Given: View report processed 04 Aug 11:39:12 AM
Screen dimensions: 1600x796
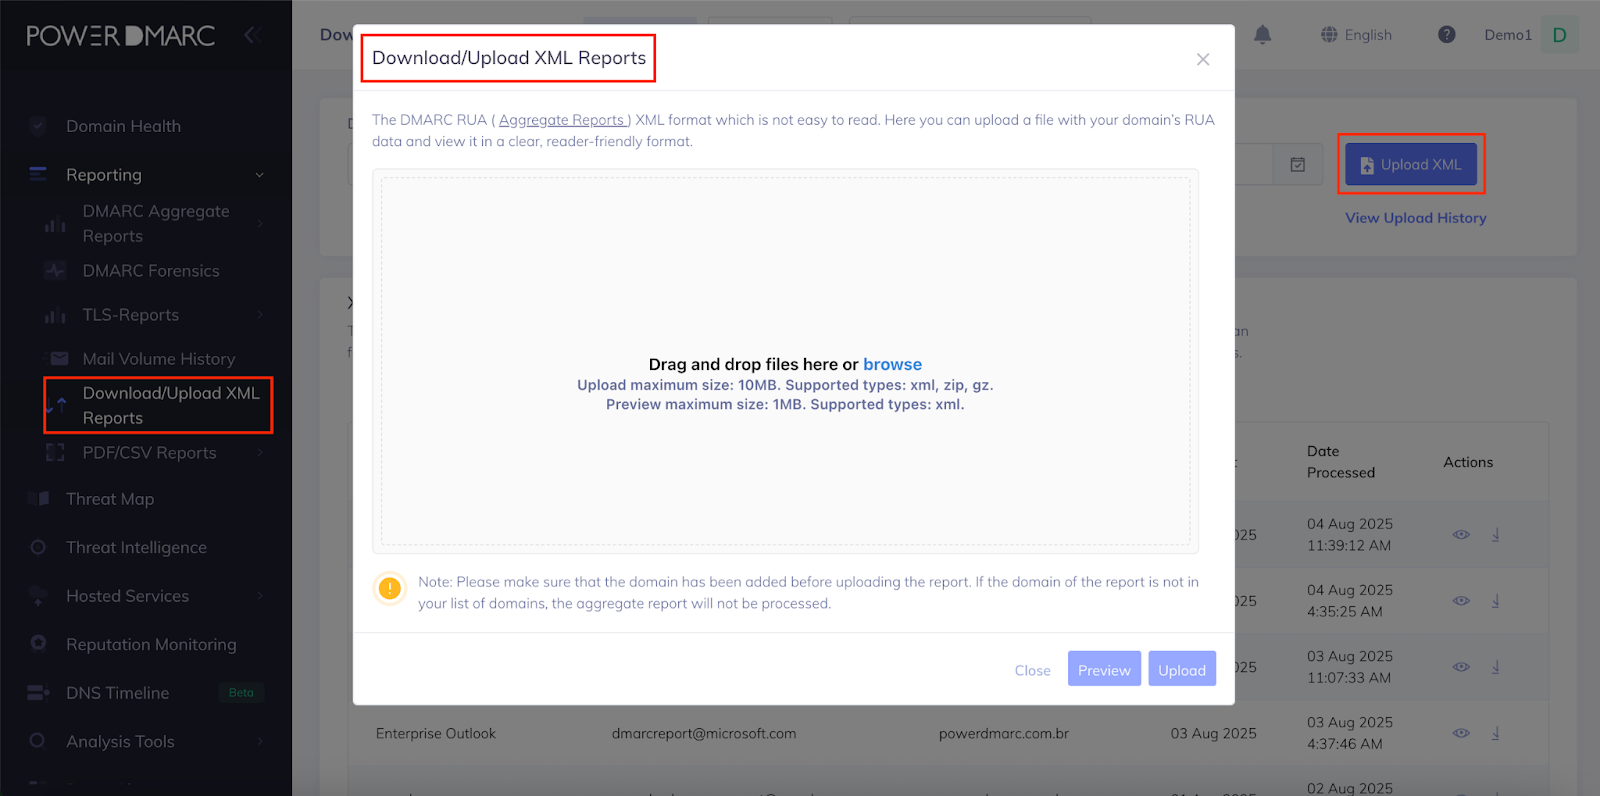Looking at the screenshot, I should [1461, 534].
